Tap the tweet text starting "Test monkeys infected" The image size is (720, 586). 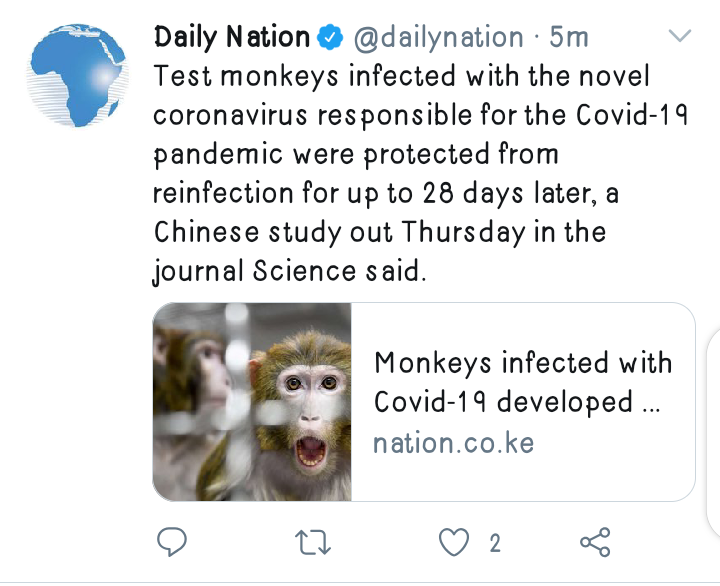click(x=400, y=76)
